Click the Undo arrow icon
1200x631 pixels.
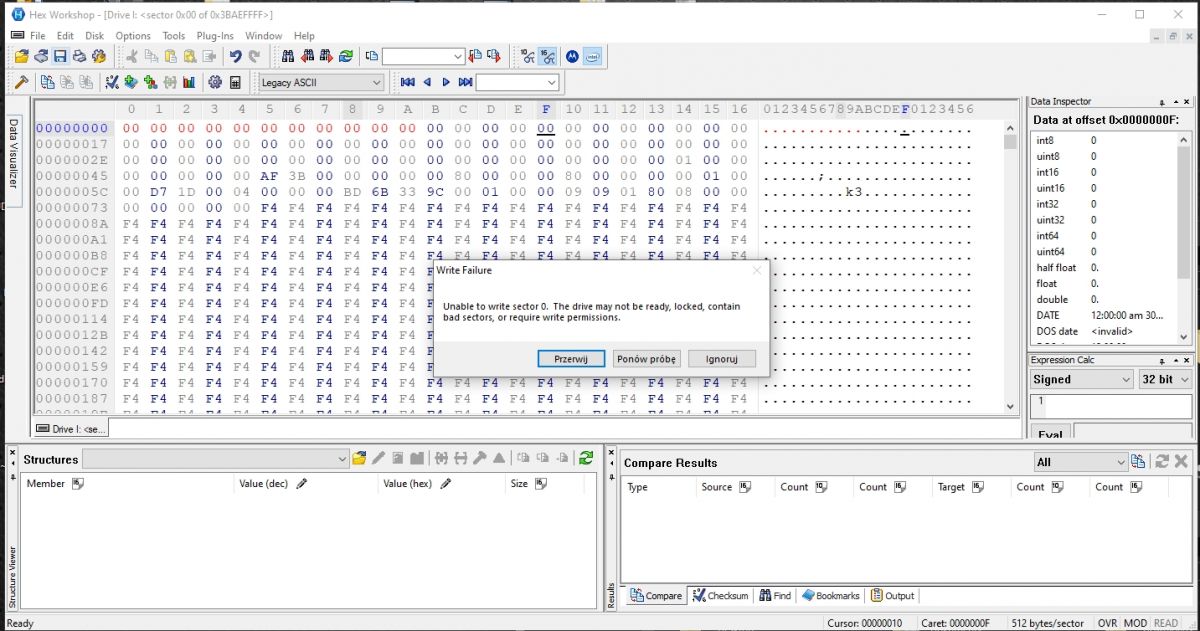tap(235, 57)
